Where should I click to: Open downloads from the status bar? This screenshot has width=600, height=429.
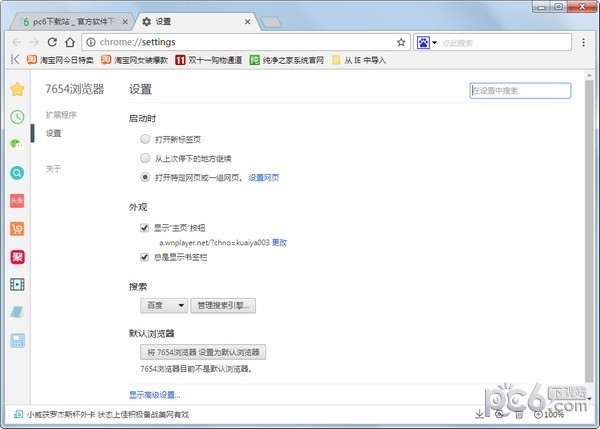479,414
